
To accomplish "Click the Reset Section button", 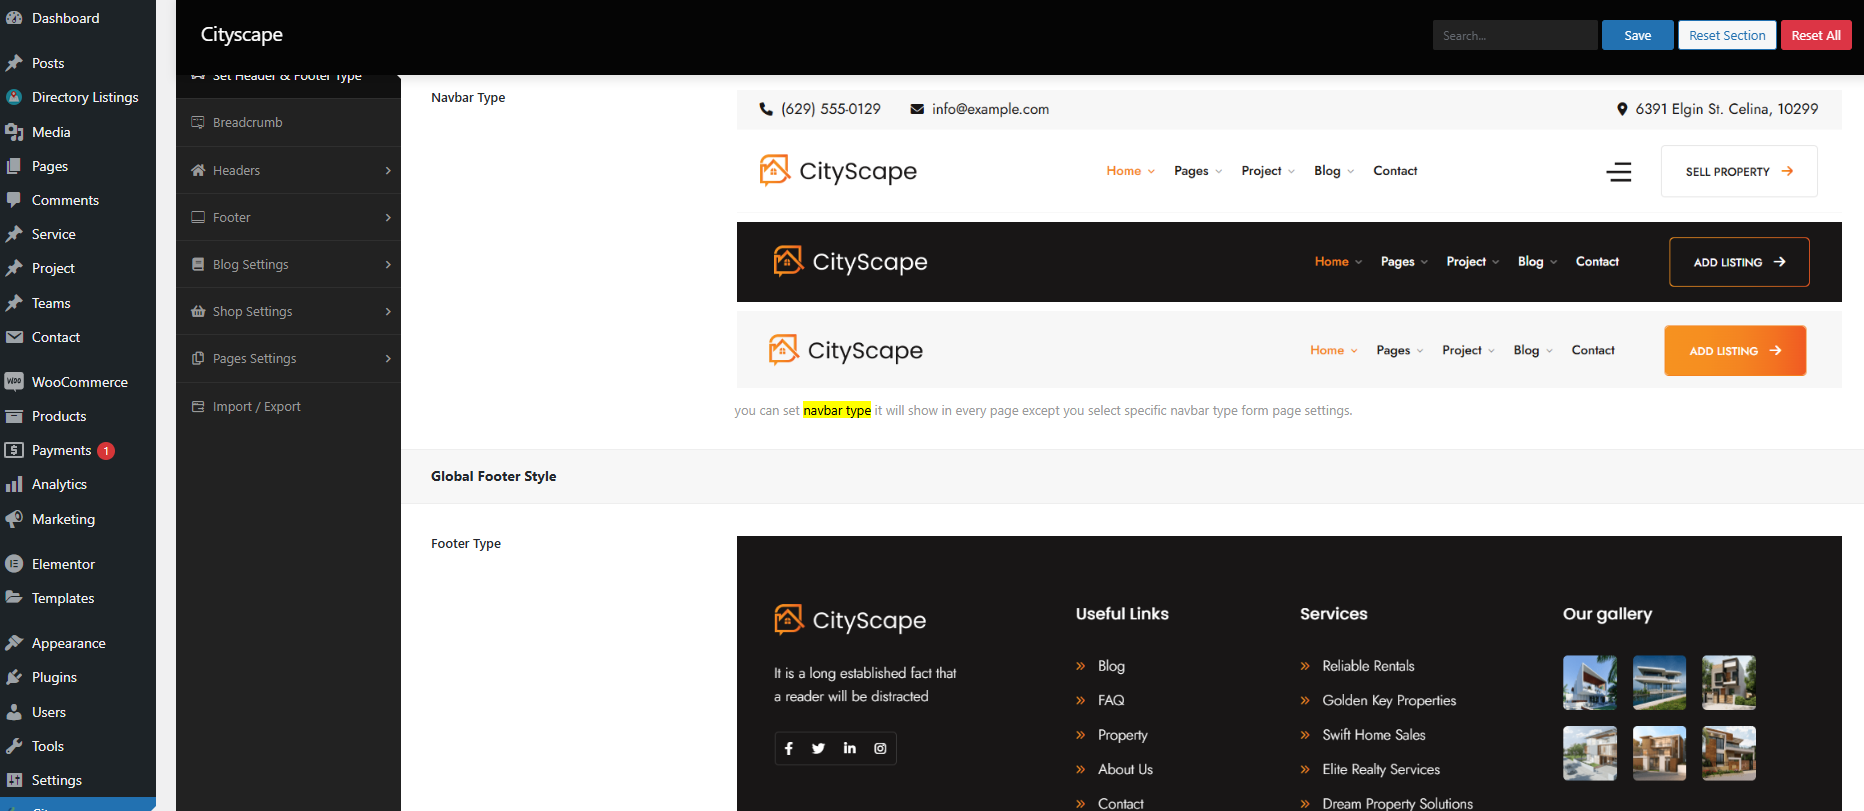I will [1727, 35].
